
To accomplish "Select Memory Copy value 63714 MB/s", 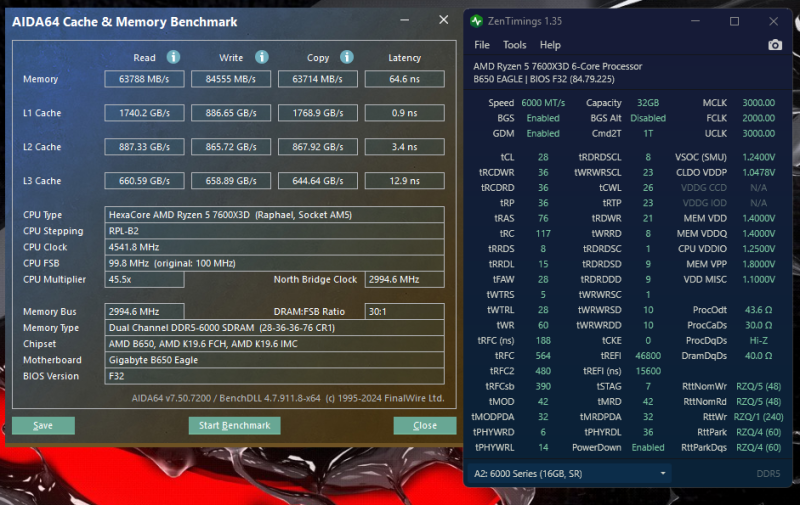I will 317,79.
